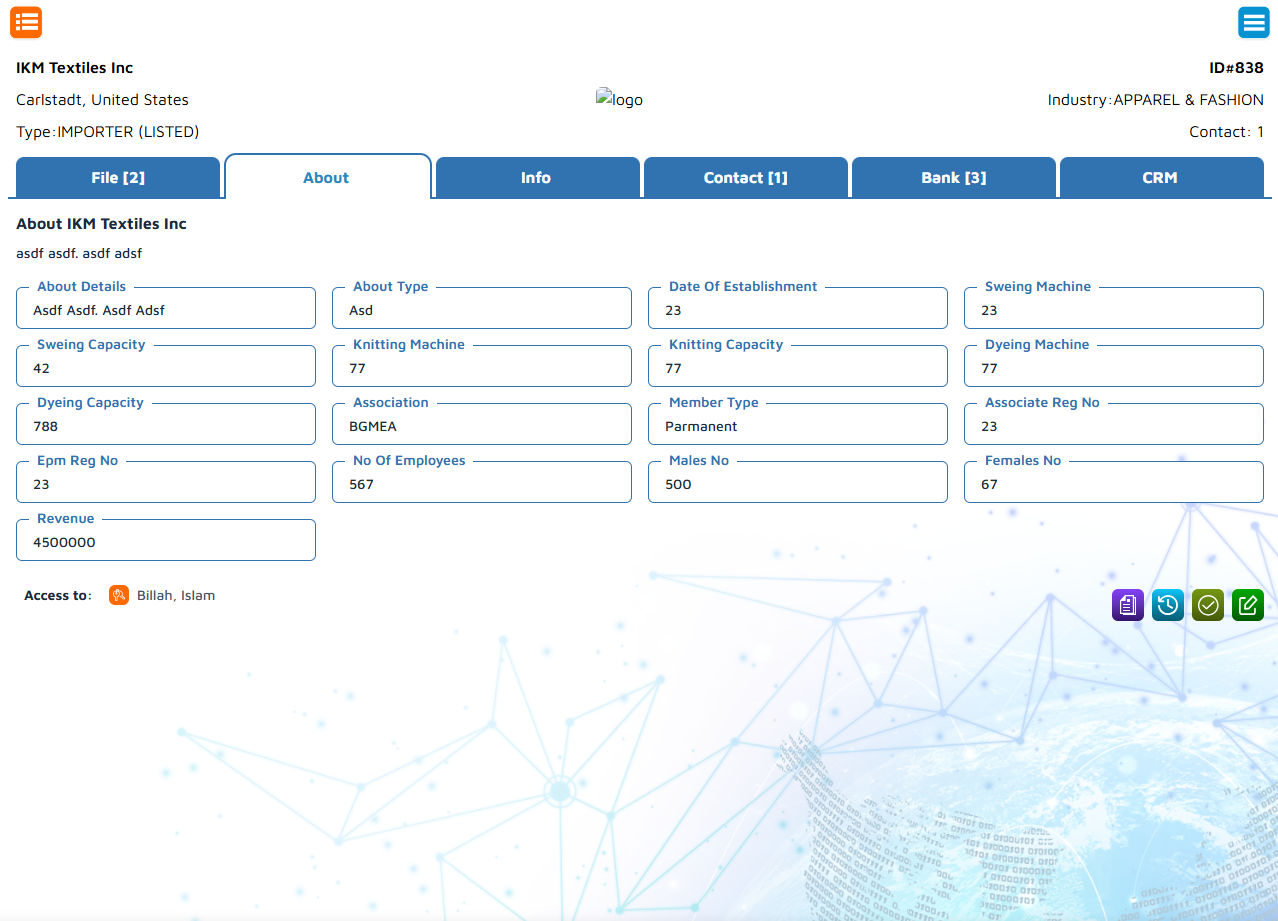Click the Industry:APPAREL & FASHION text
This screenshot has height=921, width=1278.
click(1156, 100)
